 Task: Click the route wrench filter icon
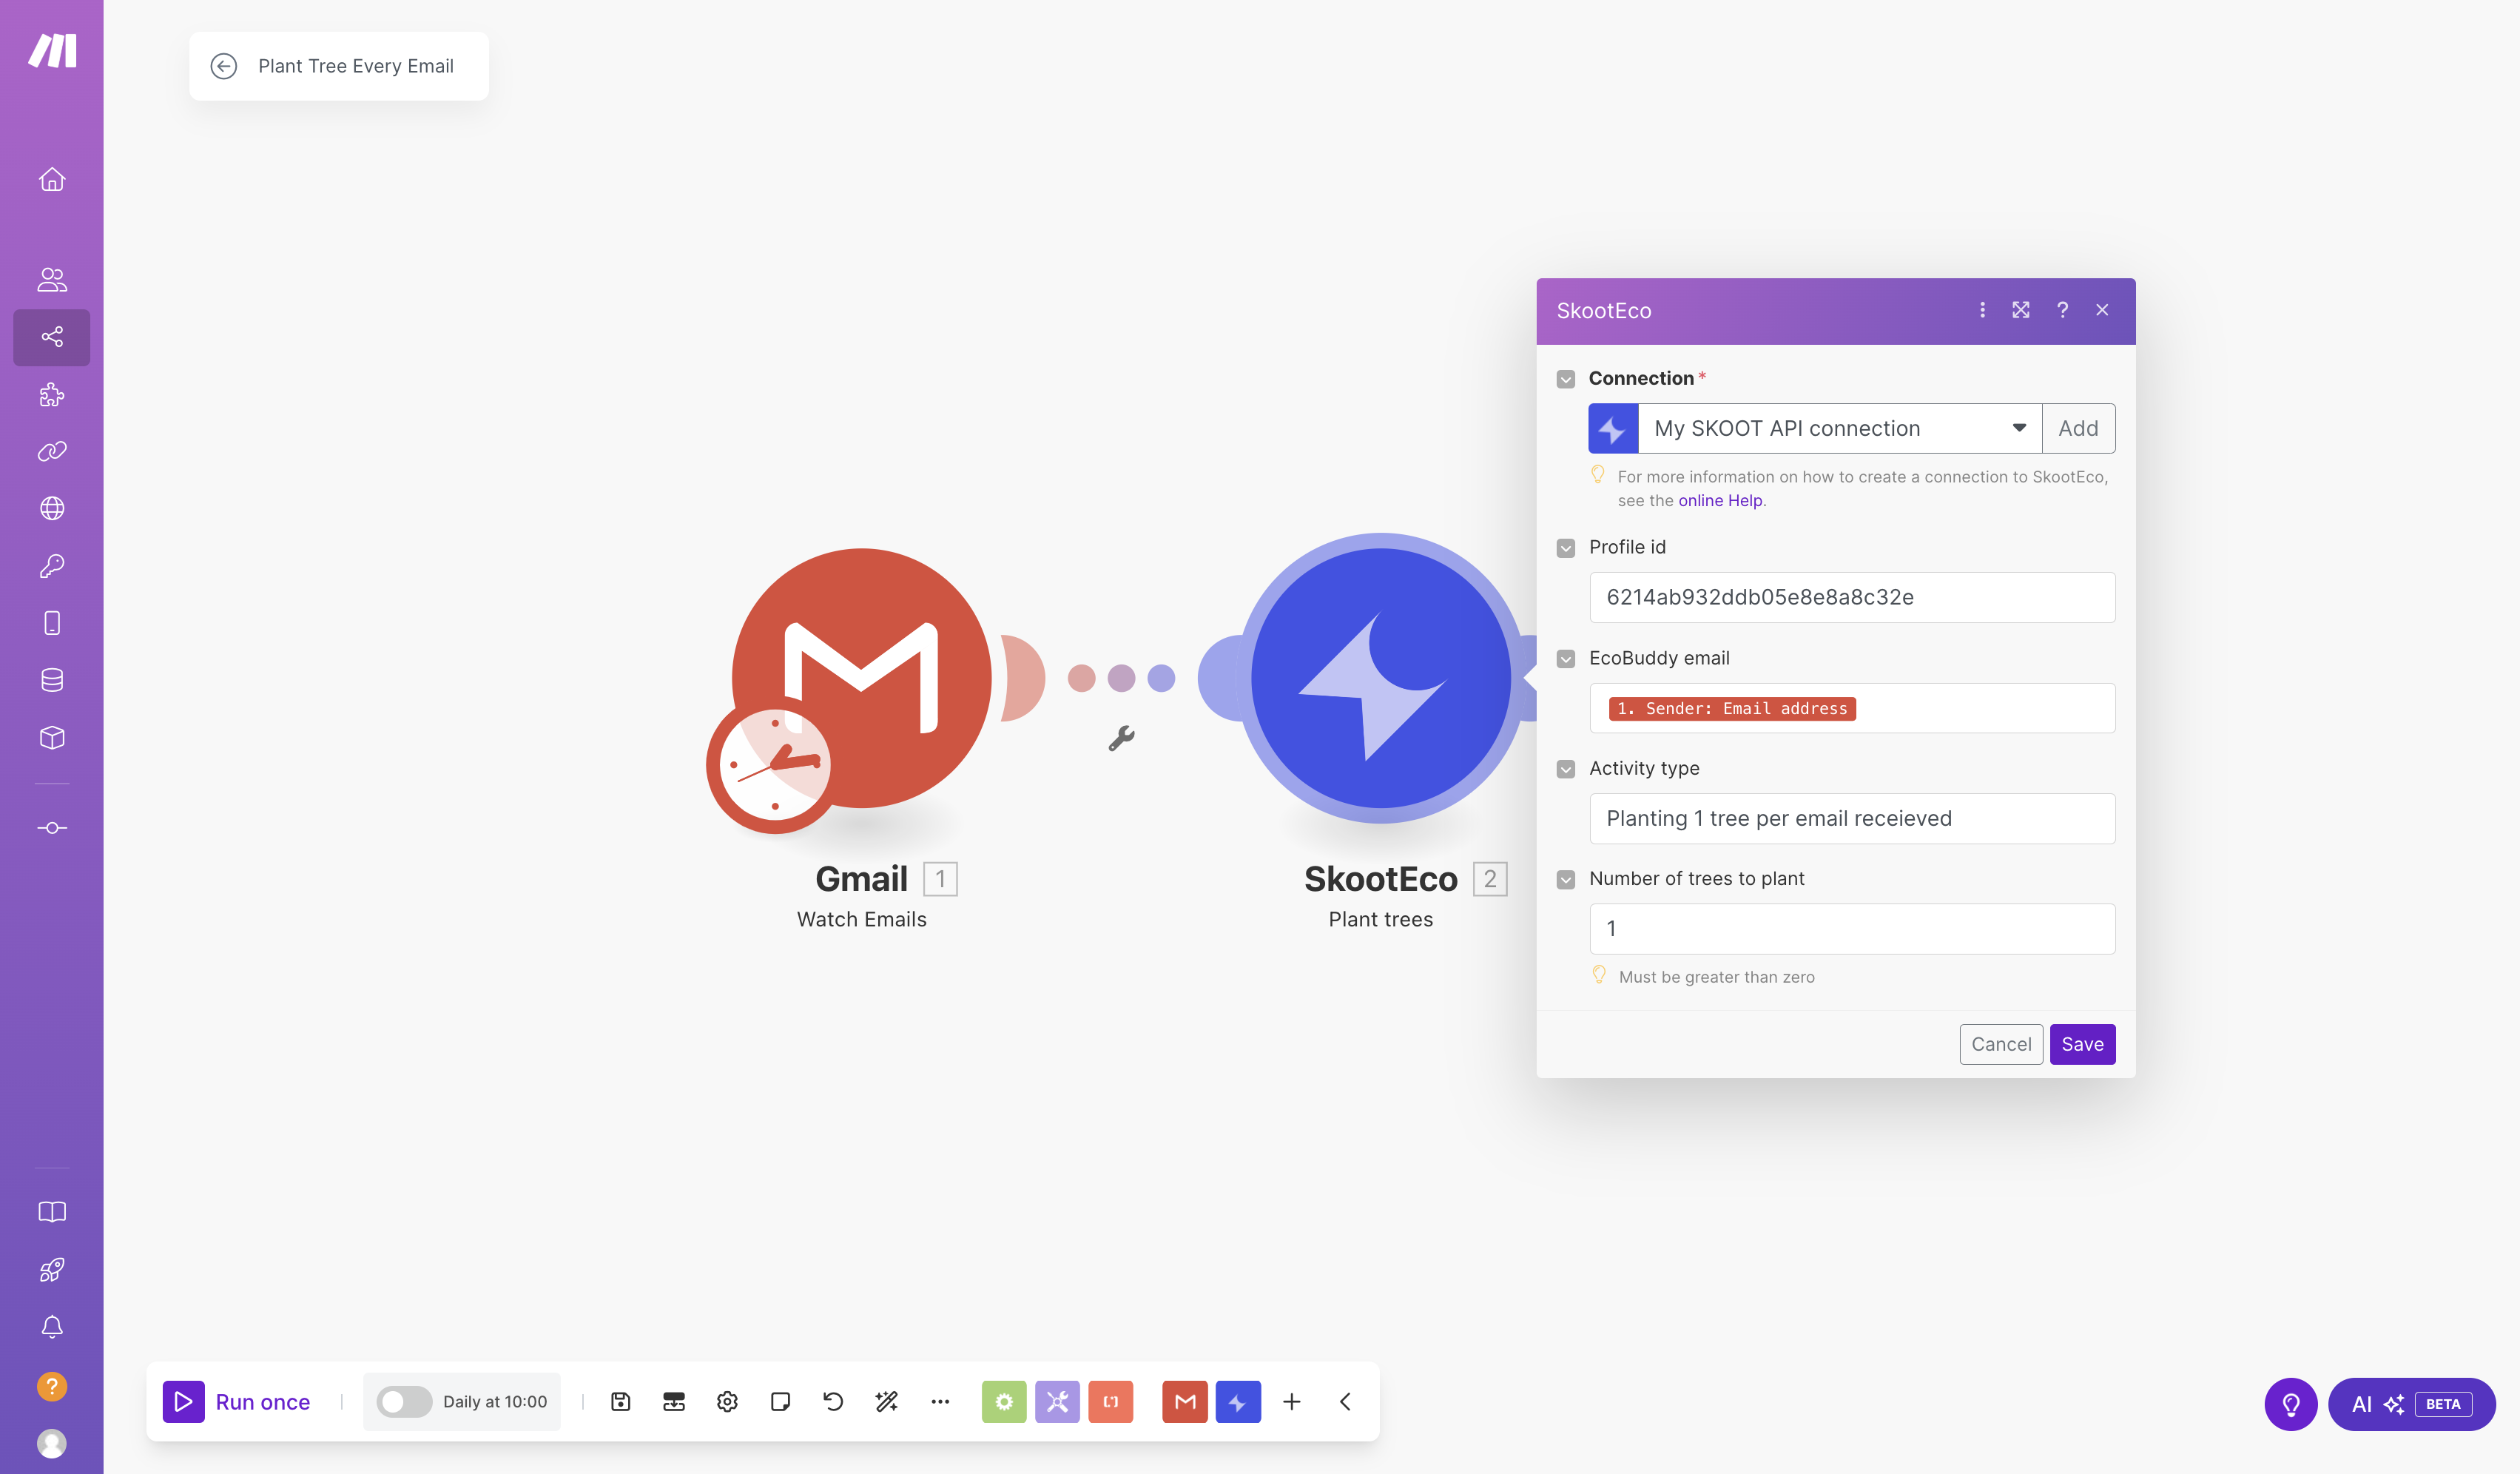tap(1121, 738)
